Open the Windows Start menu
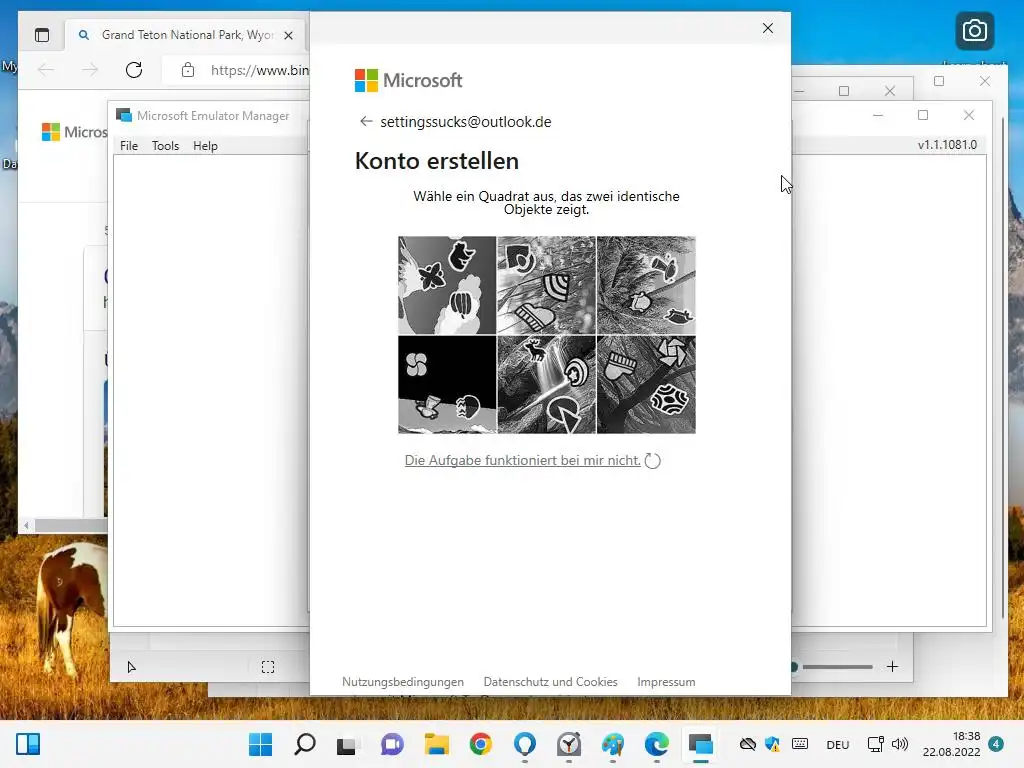The image size is (1024, 768). pos(260,744)
